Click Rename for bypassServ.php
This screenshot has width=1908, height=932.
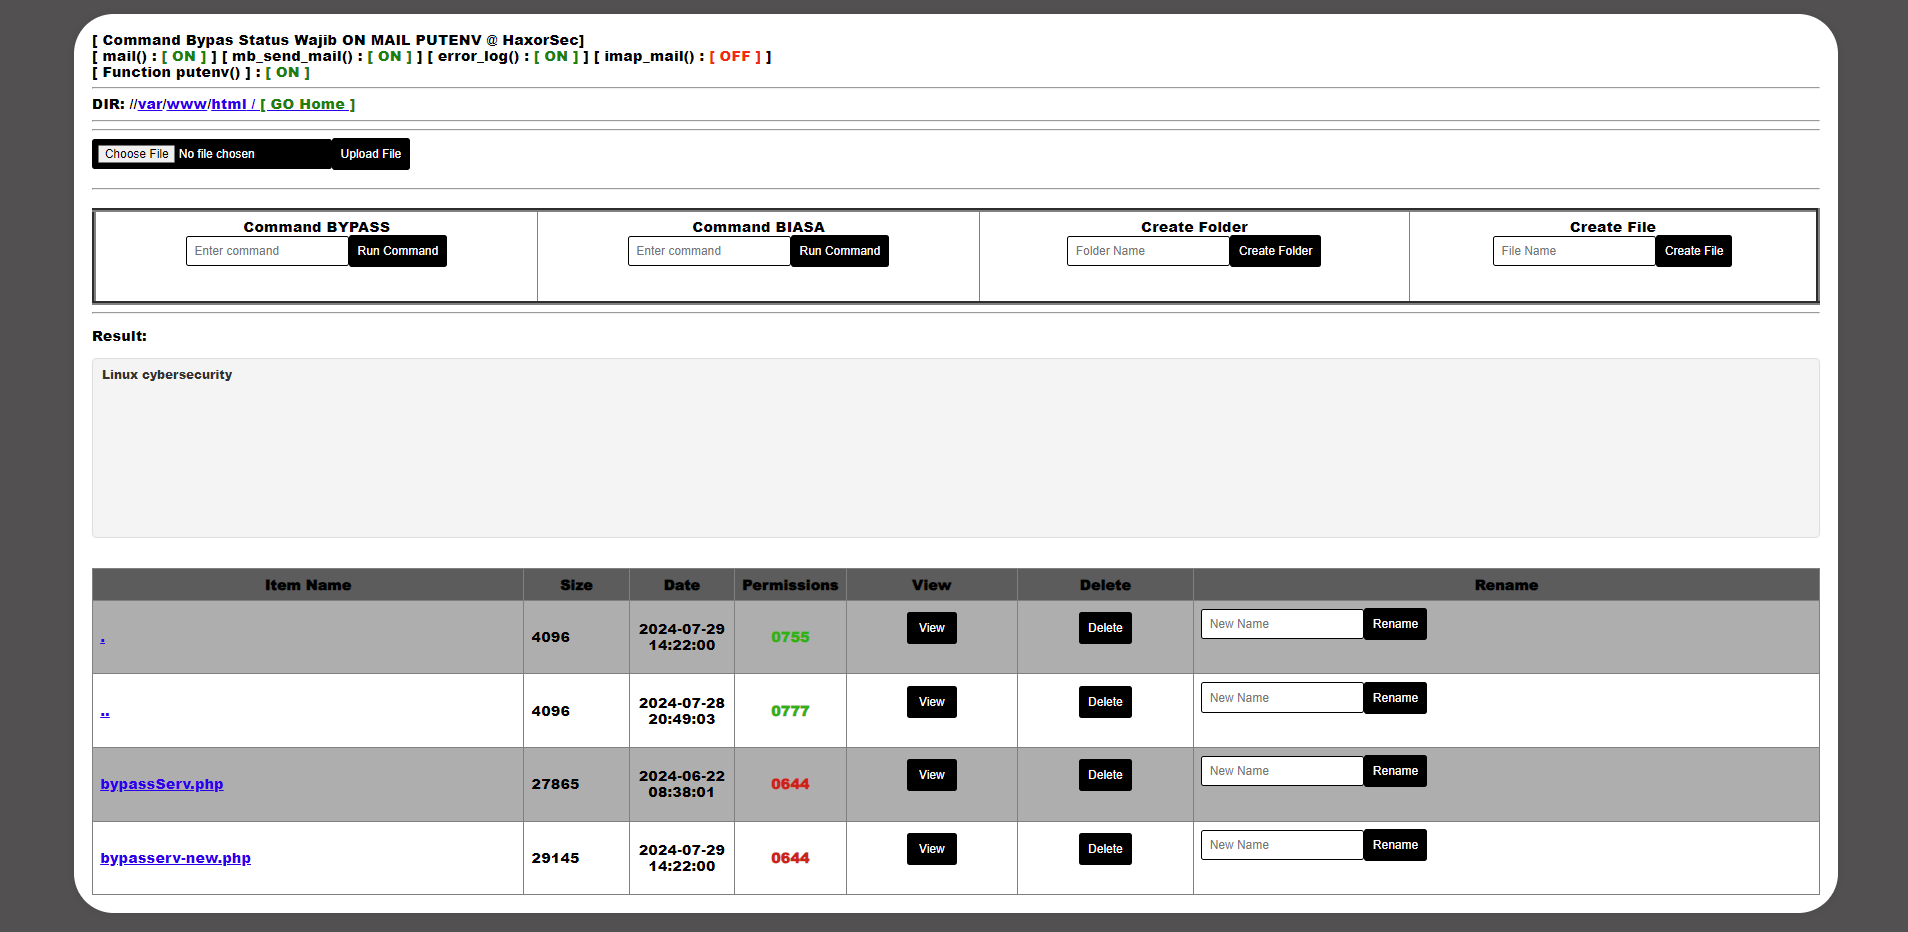tap(1395, 771)
